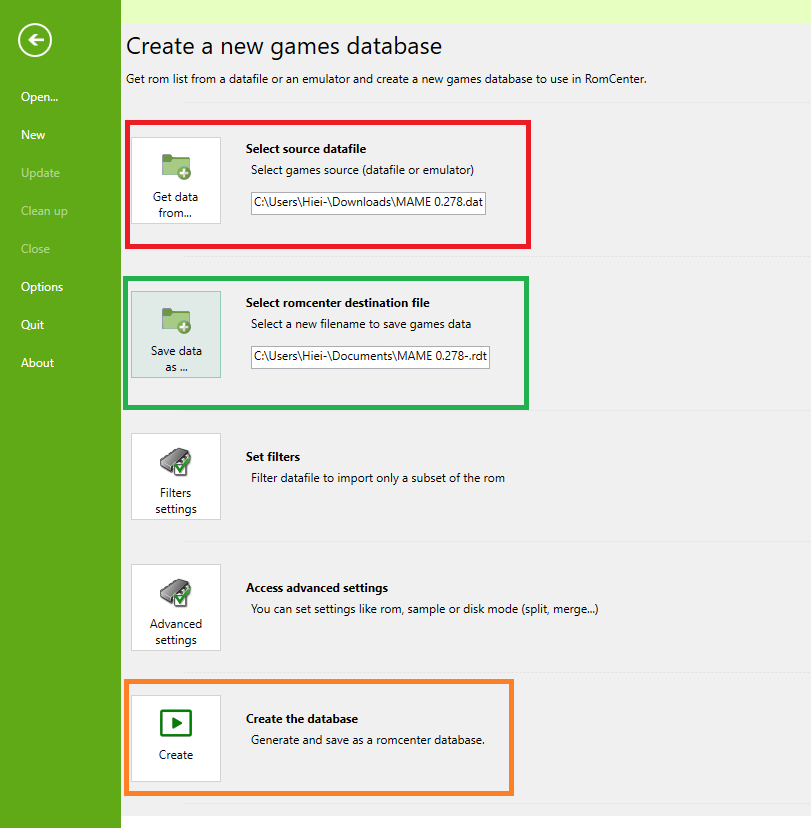The image size is (811, 828).
Task: Click the back arrow circle icon
Action: (35, 40)
